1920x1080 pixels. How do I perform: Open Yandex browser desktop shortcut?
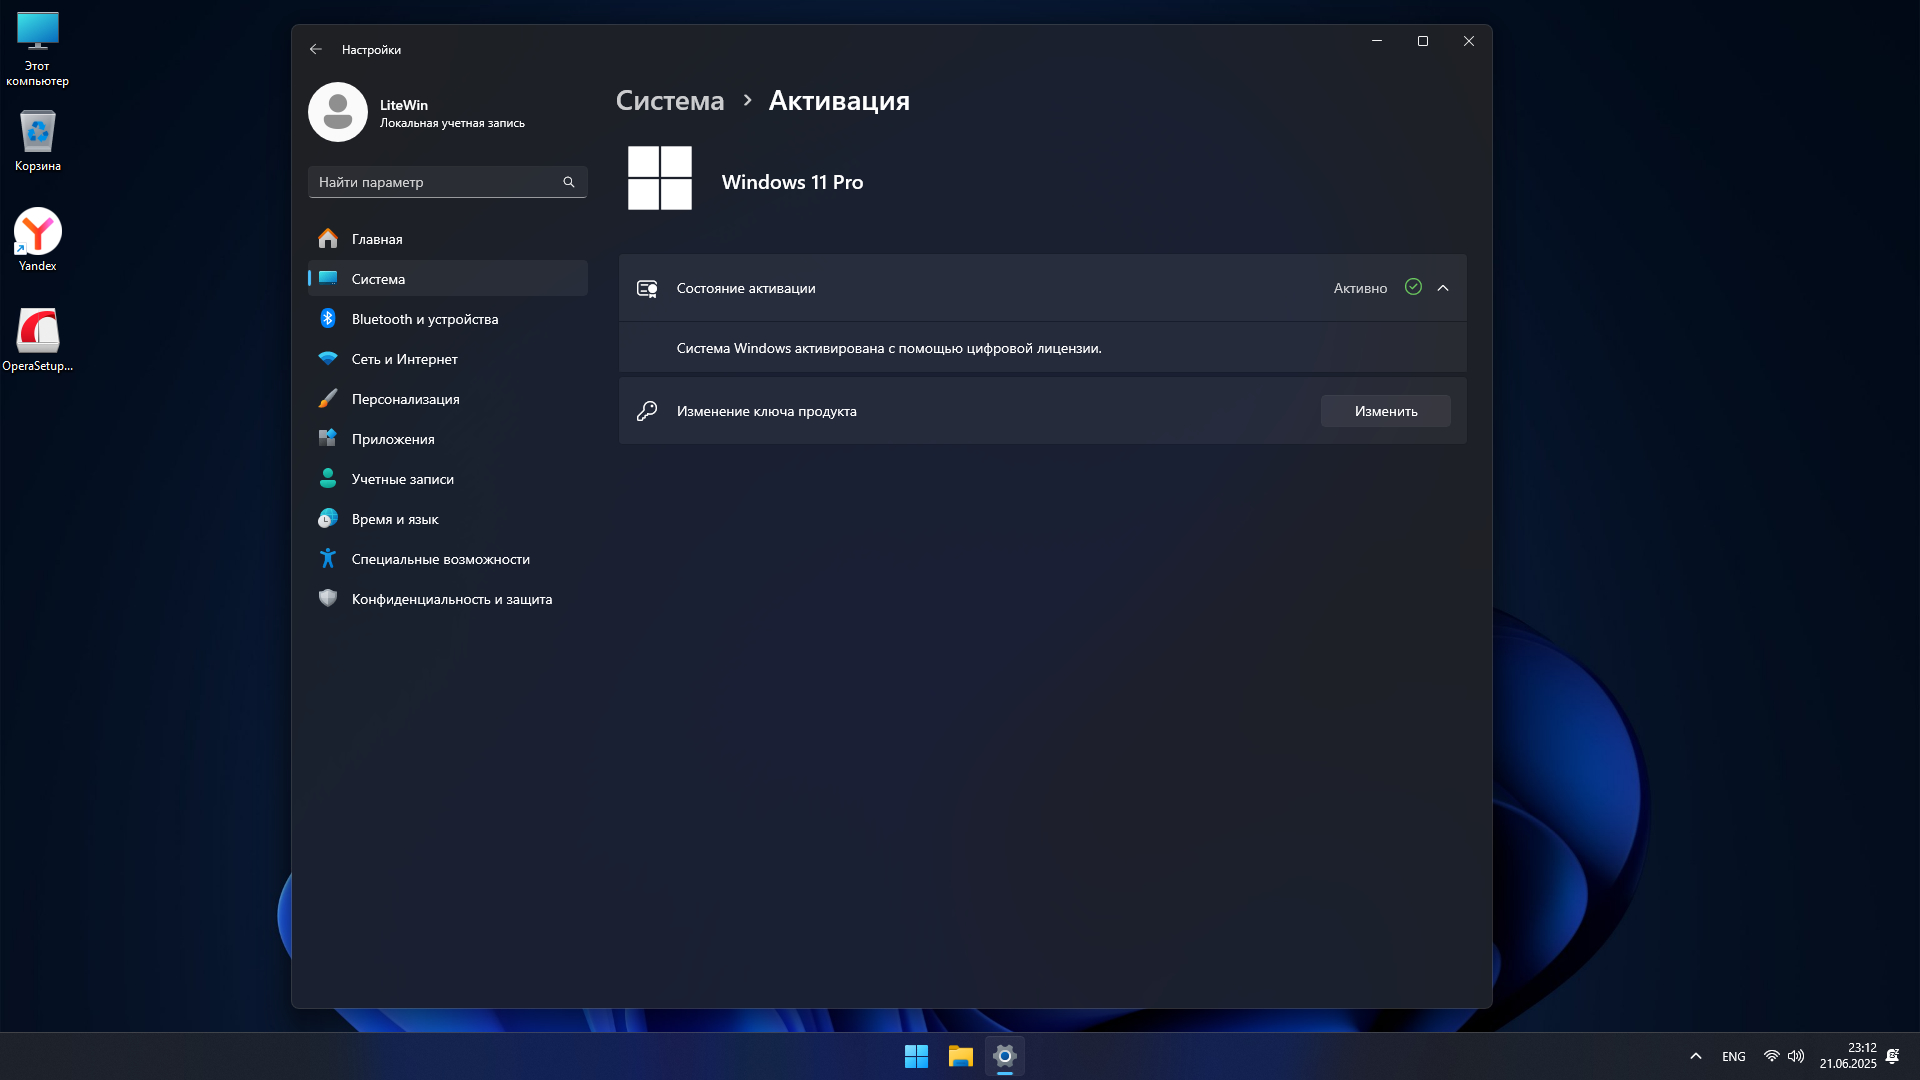(38, 239)
